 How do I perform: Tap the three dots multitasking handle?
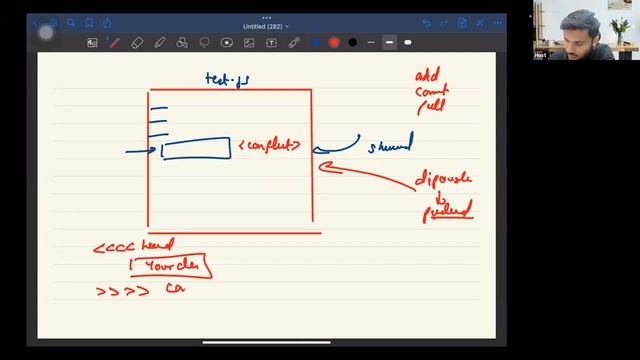click(x=267, y=18)
